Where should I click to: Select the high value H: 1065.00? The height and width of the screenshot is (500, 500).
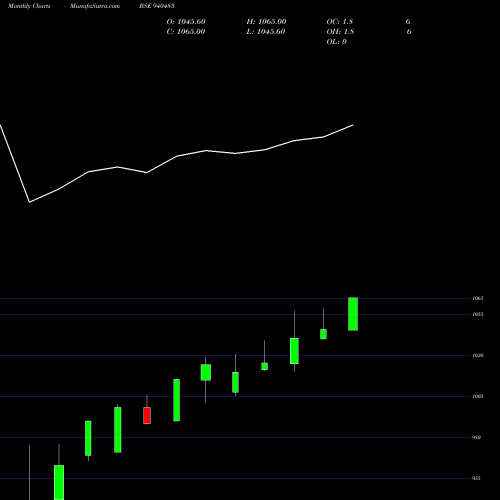[x=266, y=22]
